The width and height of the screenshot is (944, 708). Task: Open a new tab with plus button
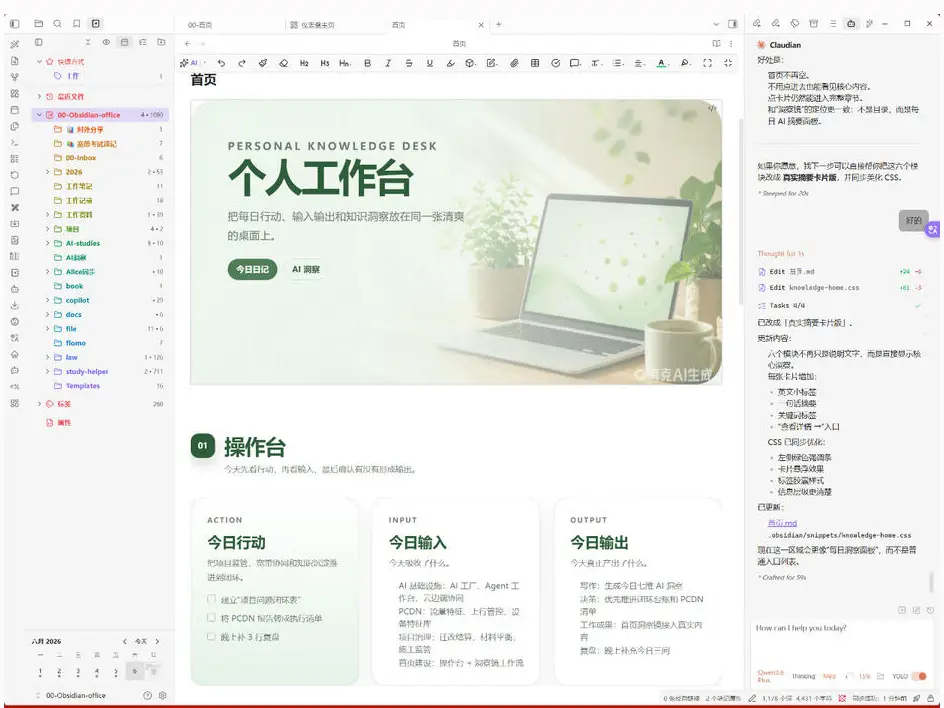point(498,24)
